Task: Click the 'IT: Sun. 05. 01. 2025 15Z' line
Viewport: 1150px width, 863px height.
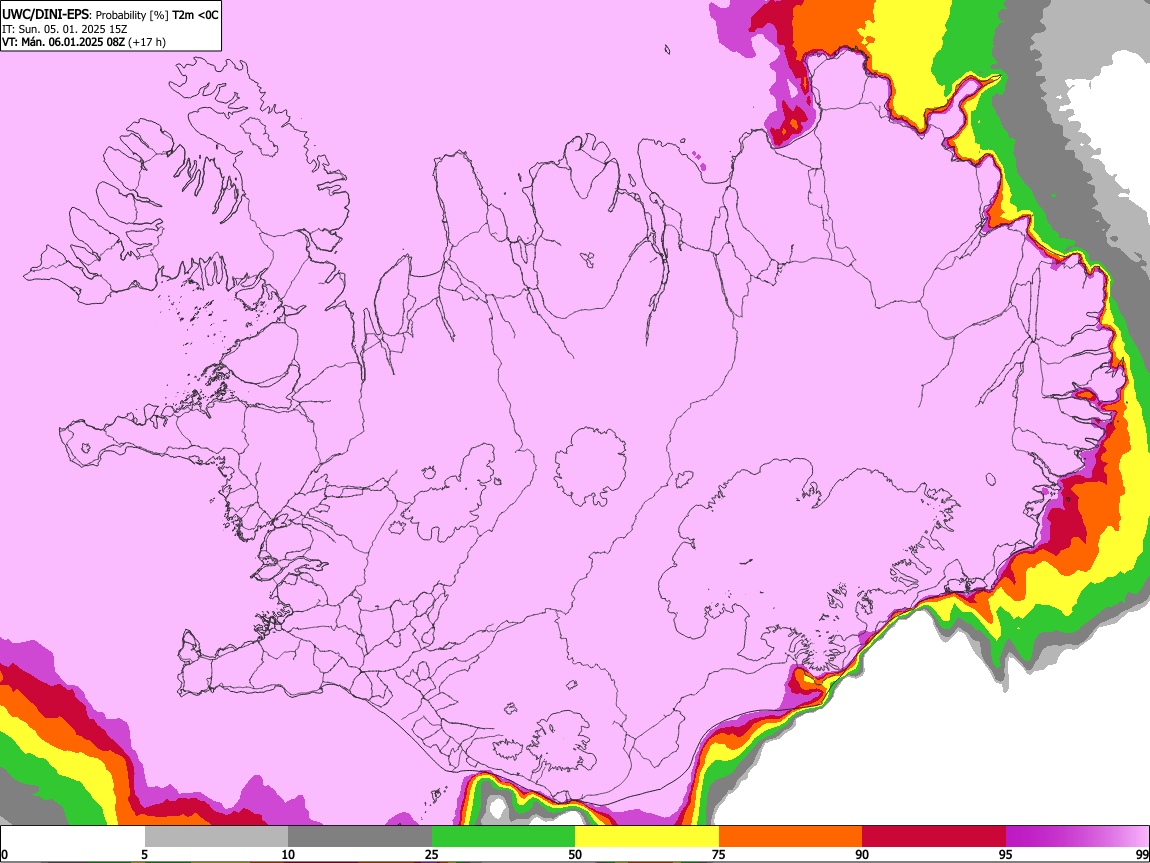Action: [65, 29]
